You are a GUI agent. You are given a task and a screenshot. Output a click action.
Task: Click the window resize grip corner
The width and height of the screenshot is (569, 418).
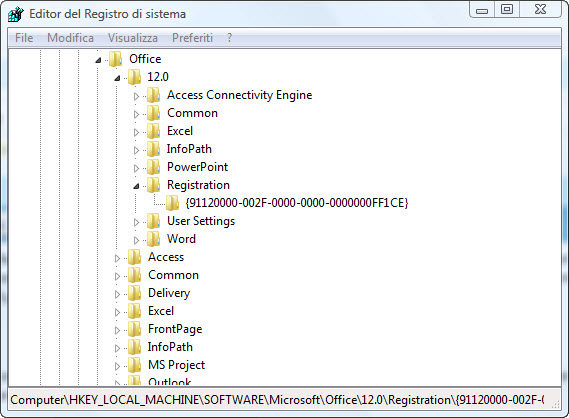click(556, 405)
